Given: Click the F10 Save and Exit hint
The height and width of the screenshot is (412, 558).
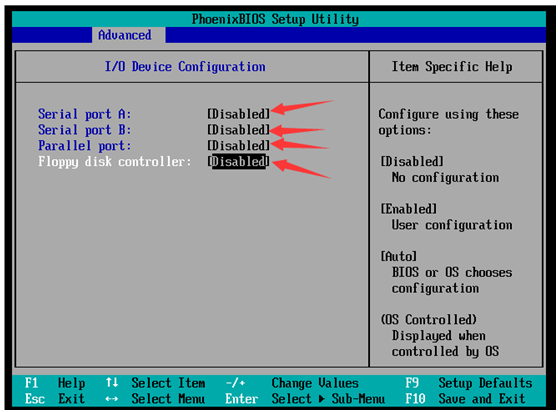Looking at the screenshot, I should [x=465, y=399].
